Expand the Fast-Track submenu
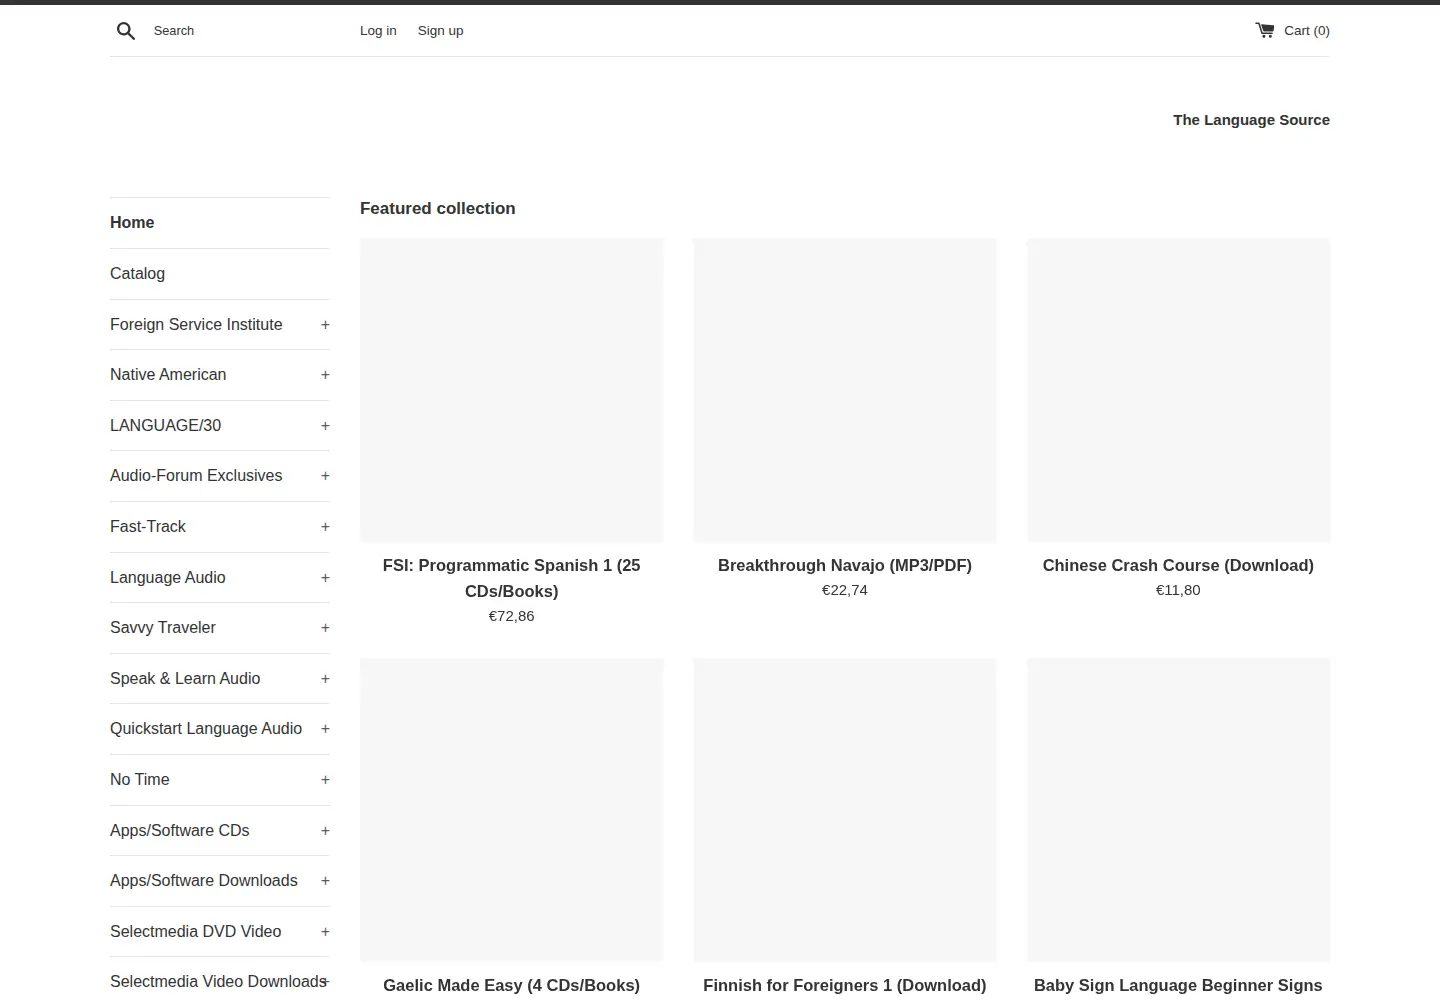The image size is (1440, 1000). click(x=325, y=527)
